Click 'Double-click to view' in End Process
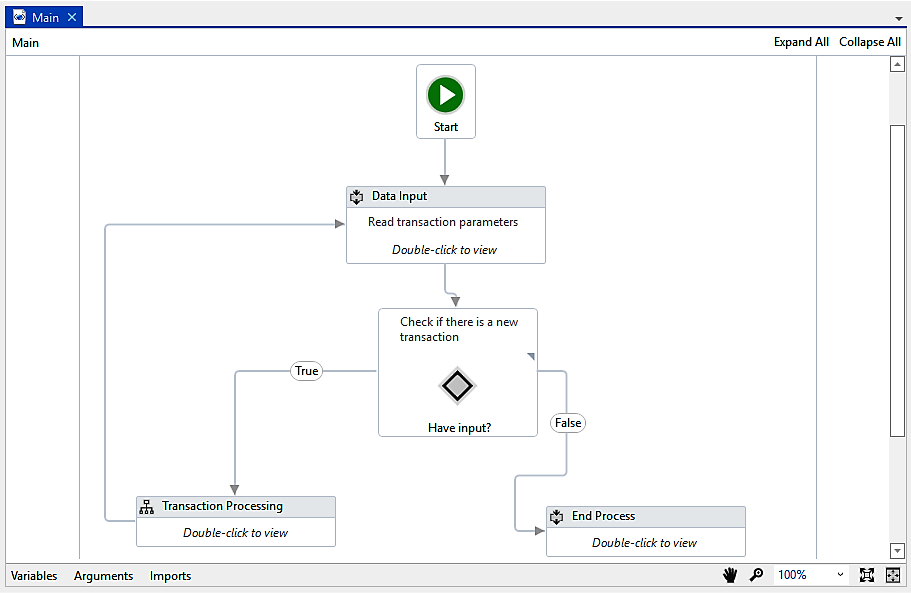911x593 pixels. coord(644,542)
